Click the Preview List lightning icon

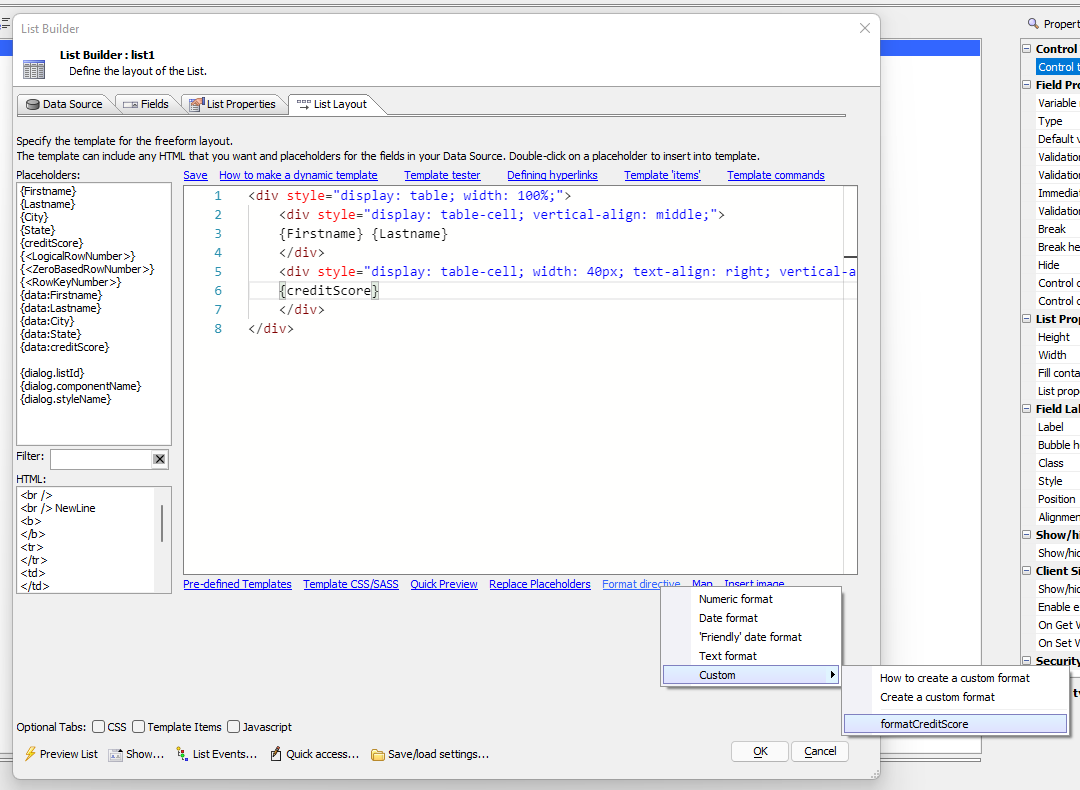click(30, 753)
